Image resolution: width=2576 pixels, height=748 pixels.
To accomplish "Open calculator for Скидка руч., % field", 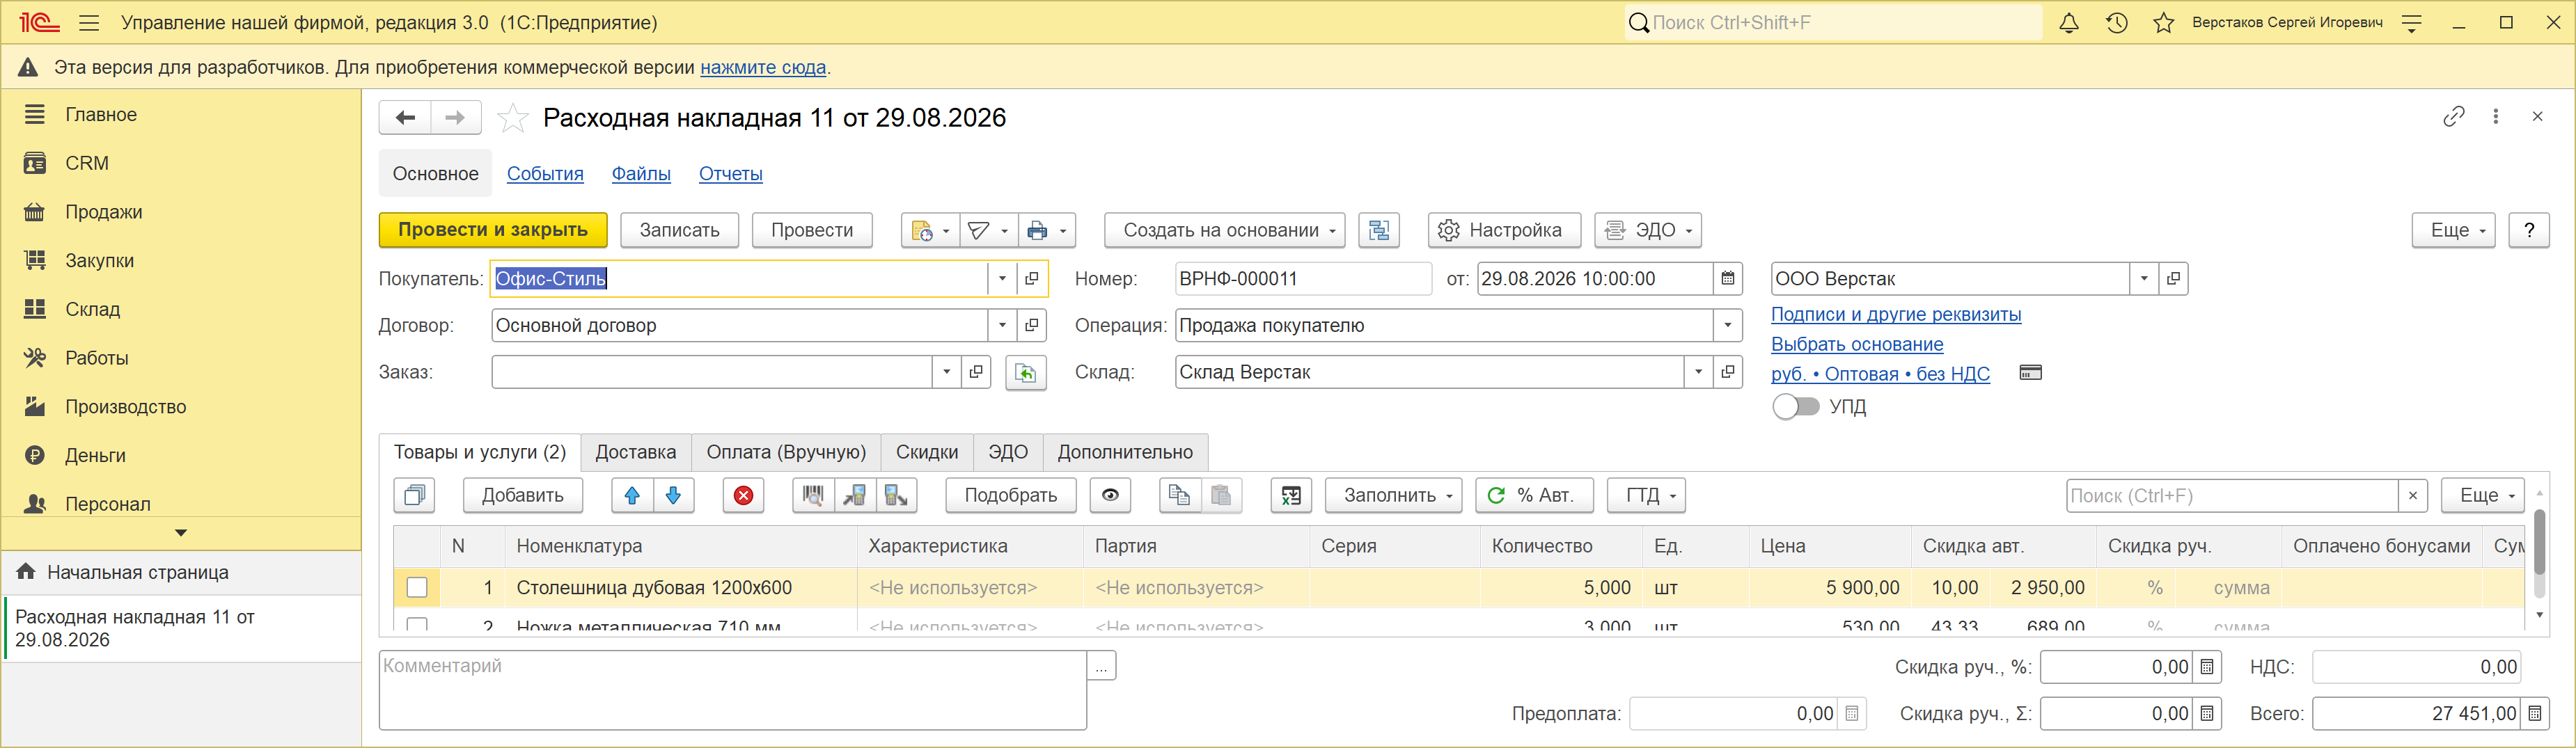I will pyautogui.click(x=2207, y=667).
